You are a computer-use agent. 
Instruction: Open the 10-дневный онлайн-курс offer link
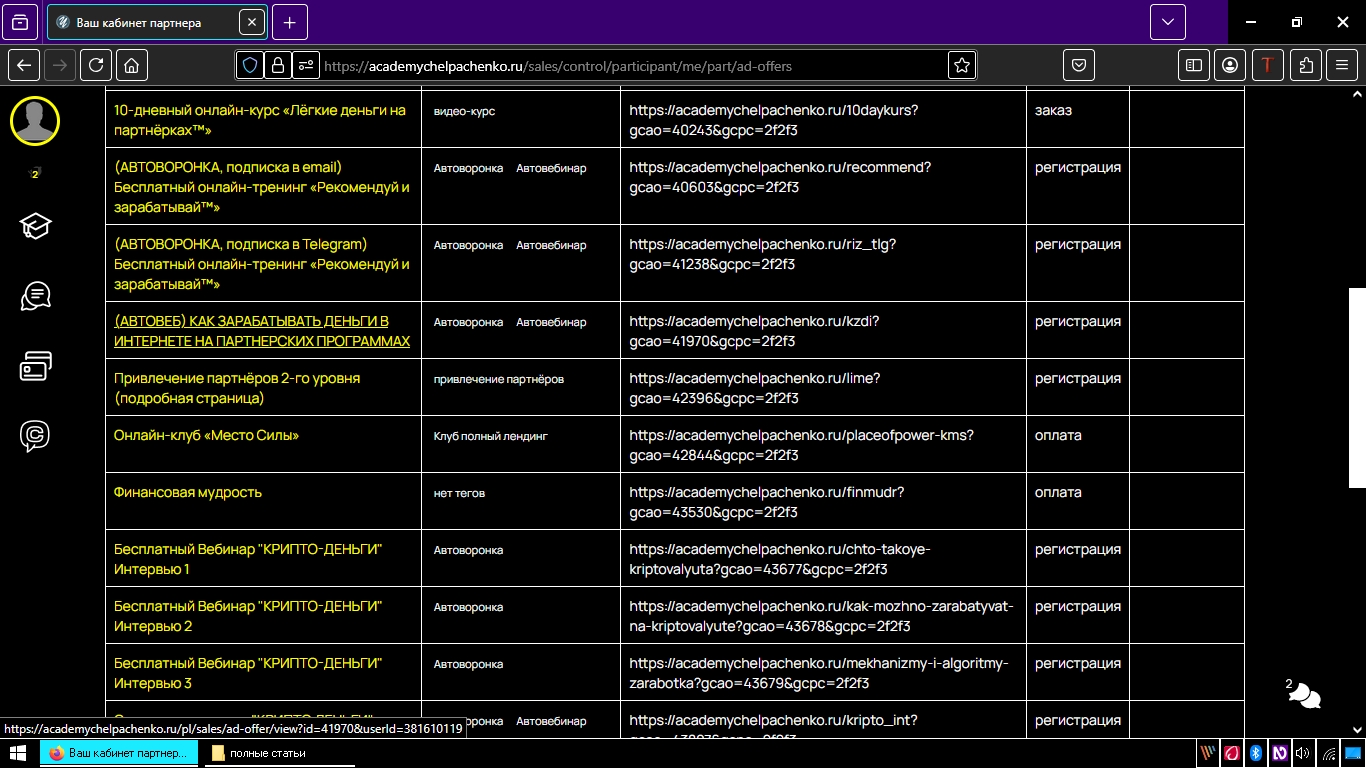click(x=260, y=120)
